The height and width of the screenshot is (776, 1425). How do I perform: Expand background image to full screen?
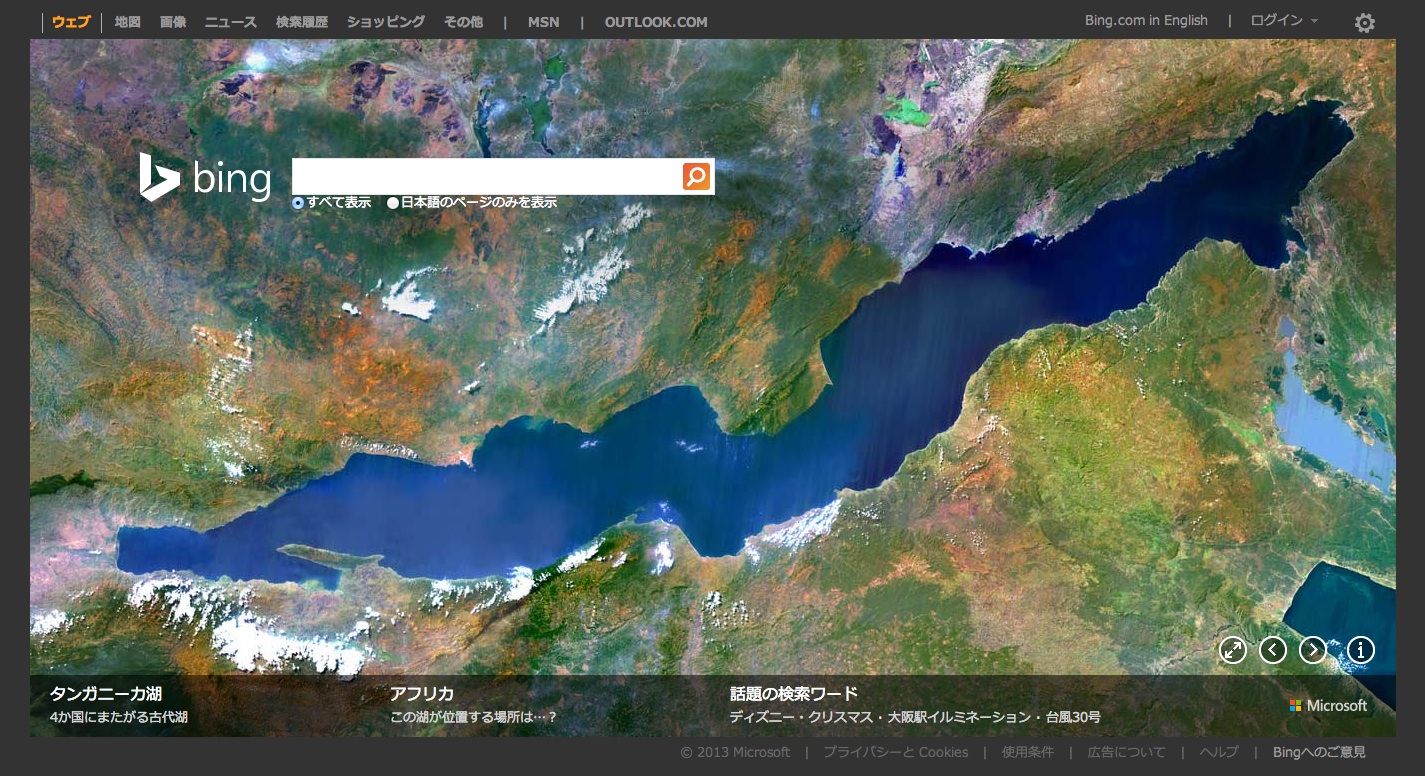coord(1233,650)
